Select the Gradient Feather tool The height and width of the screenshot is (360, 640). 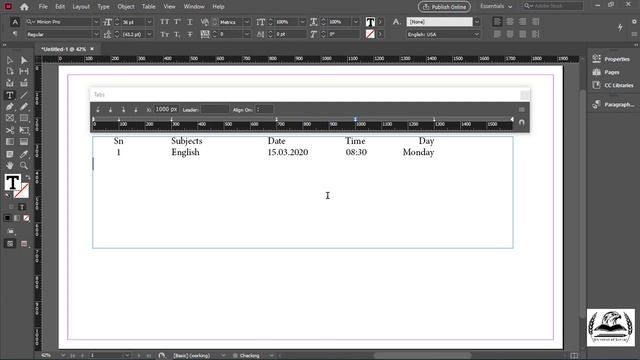point(24,142)
